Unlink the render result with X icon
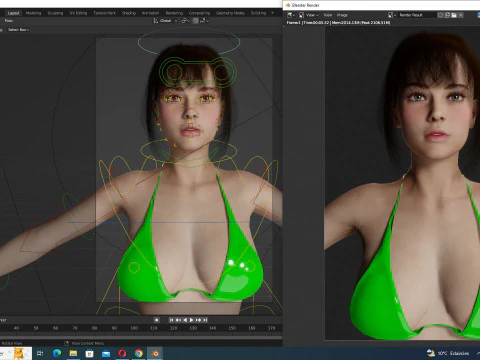This screenshot has width=480, height=360. tap(461, 15)
